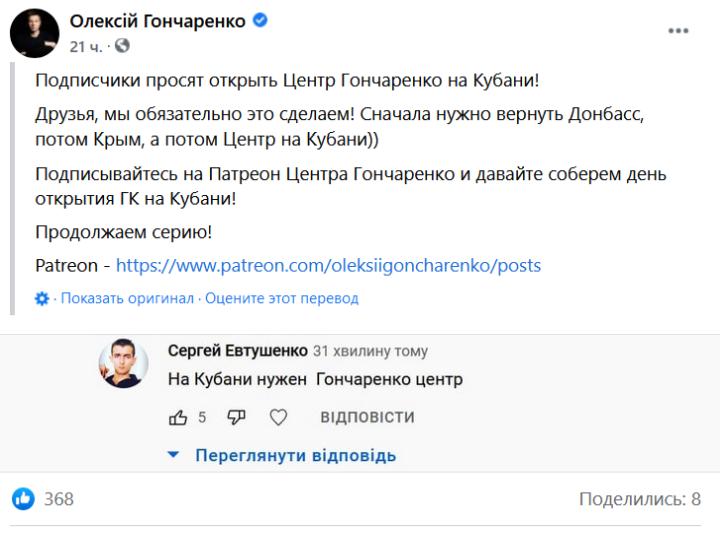Click the verified badge next to Олексій Гончаренко
This screenshot has width=720, height=537.
[260, 22]
